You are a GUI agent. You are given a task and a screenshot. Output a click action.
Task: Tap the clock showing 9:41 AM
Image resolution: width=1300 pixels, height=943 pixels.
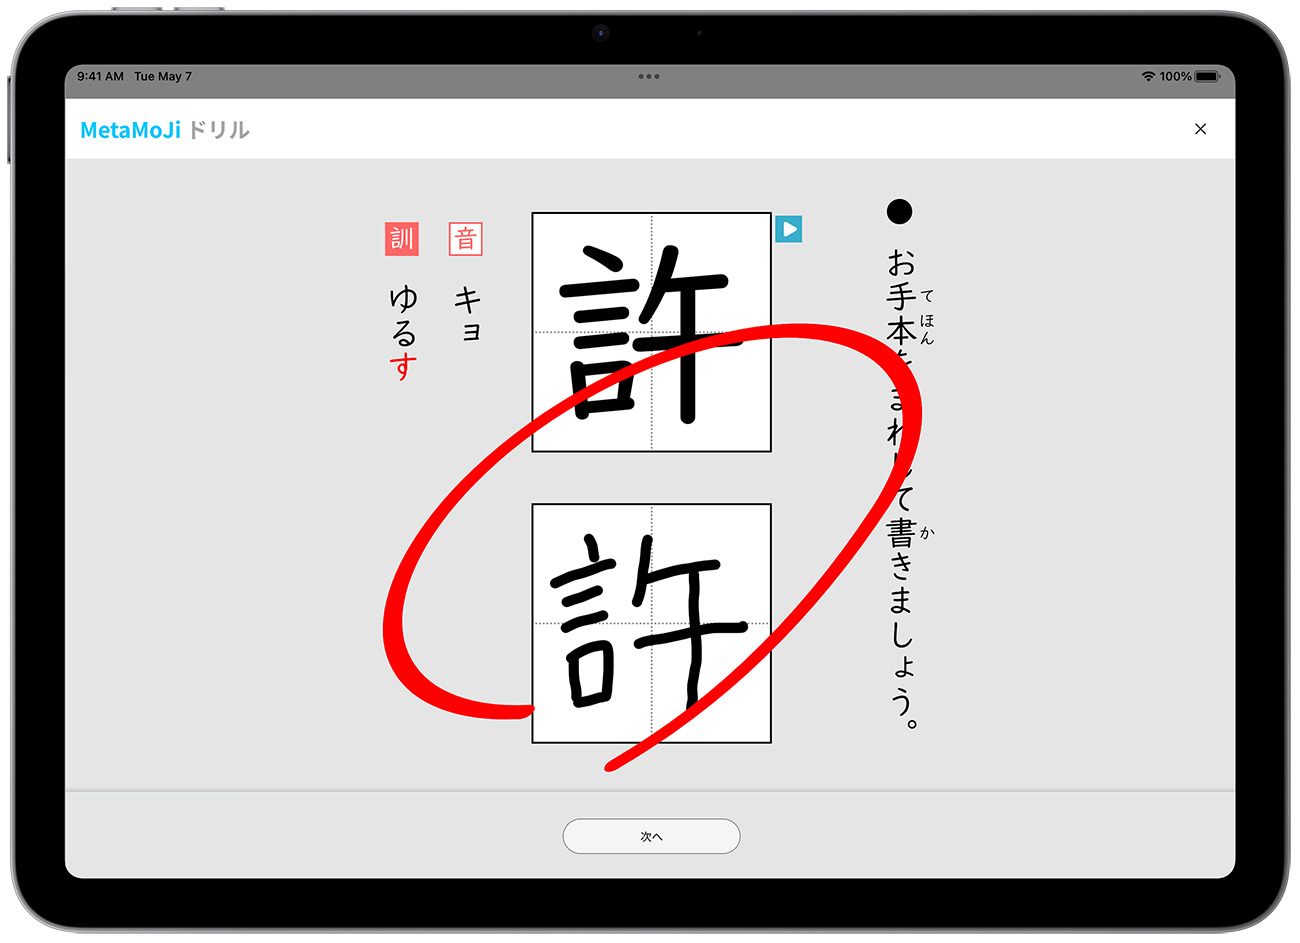coord(98,76)
